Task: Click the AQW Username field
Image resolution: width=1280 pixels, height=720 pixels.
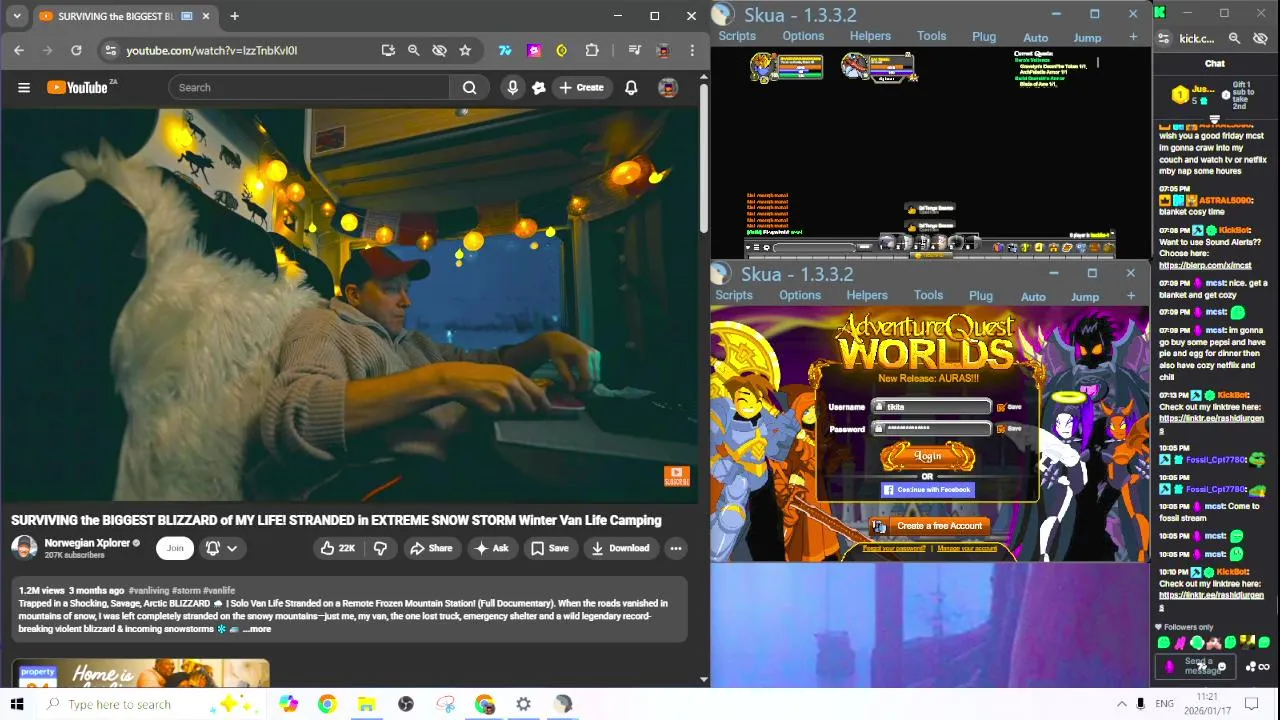Action: (931, 407)
